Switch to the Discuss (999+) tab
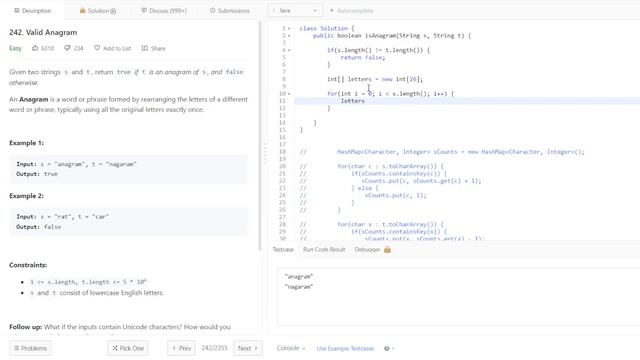Screen dimensions: 640x360 pos(164,11)
